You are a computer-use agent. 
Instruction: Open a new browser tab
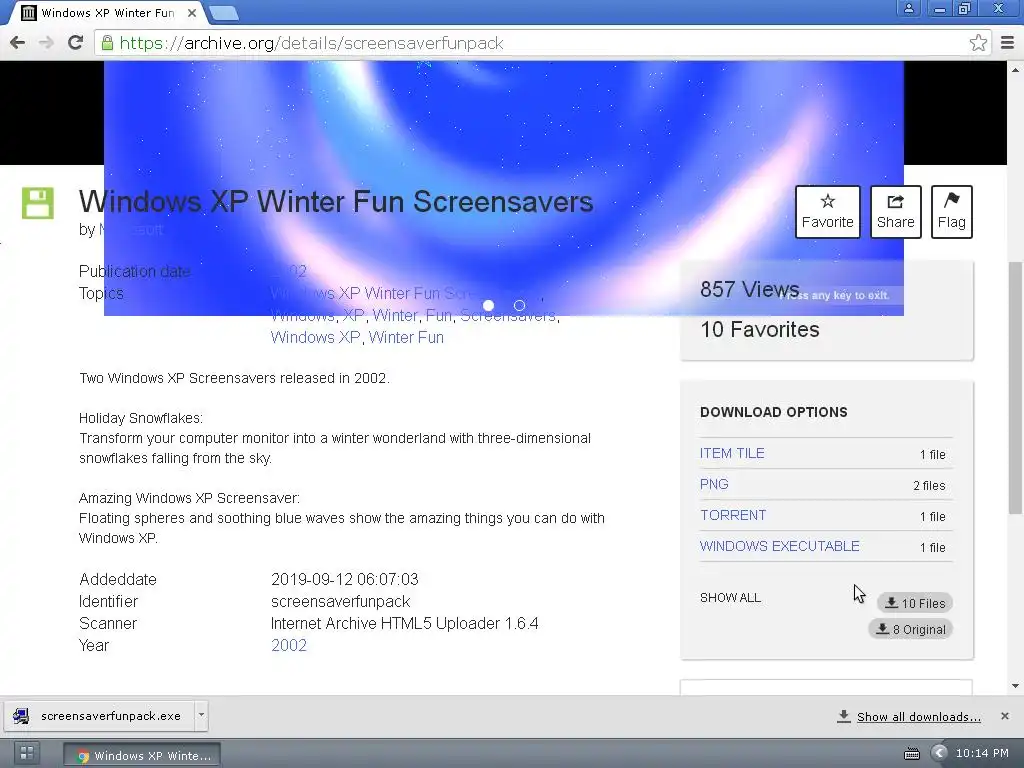(224, 12)
